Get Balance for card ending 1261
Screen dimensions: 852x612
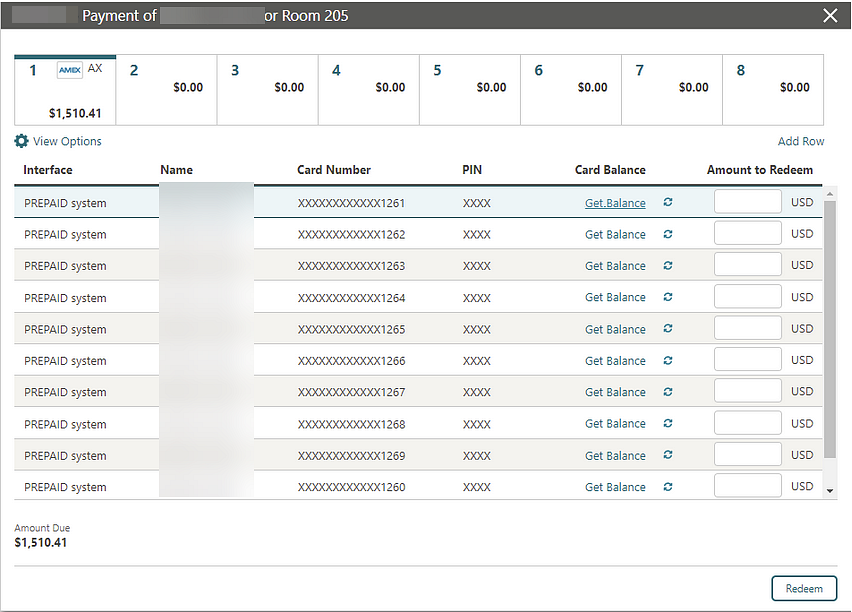pos(615,203)
